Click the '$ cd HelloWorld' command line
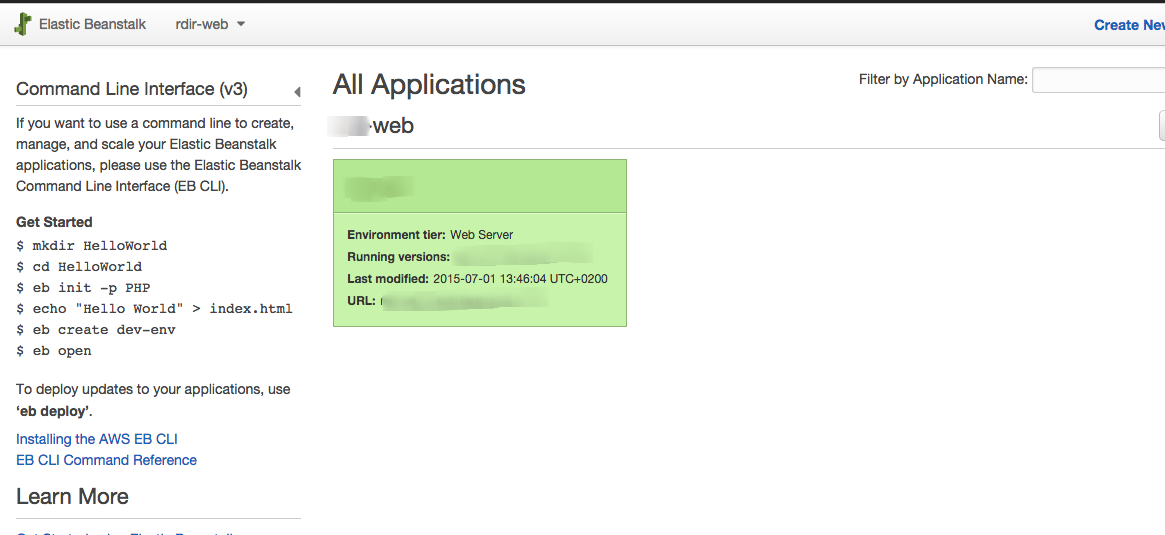The width and height of the screenshot is (1165, 535). (x=79, y=266)
